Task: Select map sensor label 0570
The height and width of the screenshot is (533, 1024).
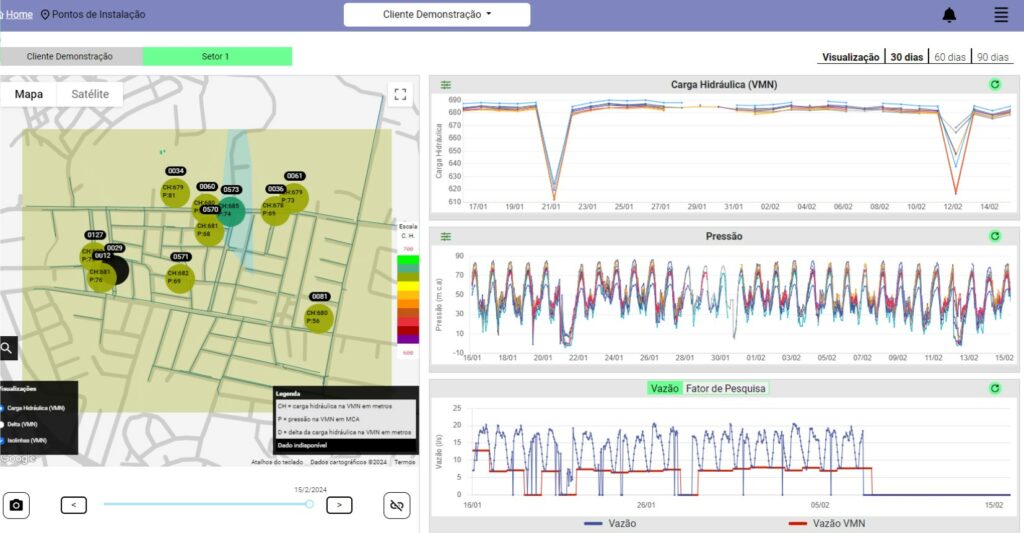Action: pos(210,210)
